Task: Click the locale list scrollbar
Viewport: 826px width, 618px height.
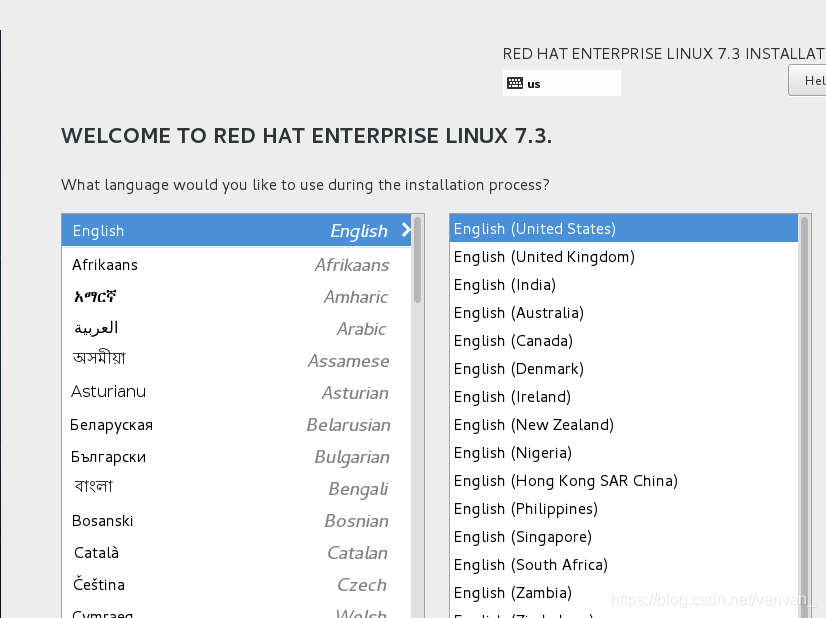Action: coord(804,416)
